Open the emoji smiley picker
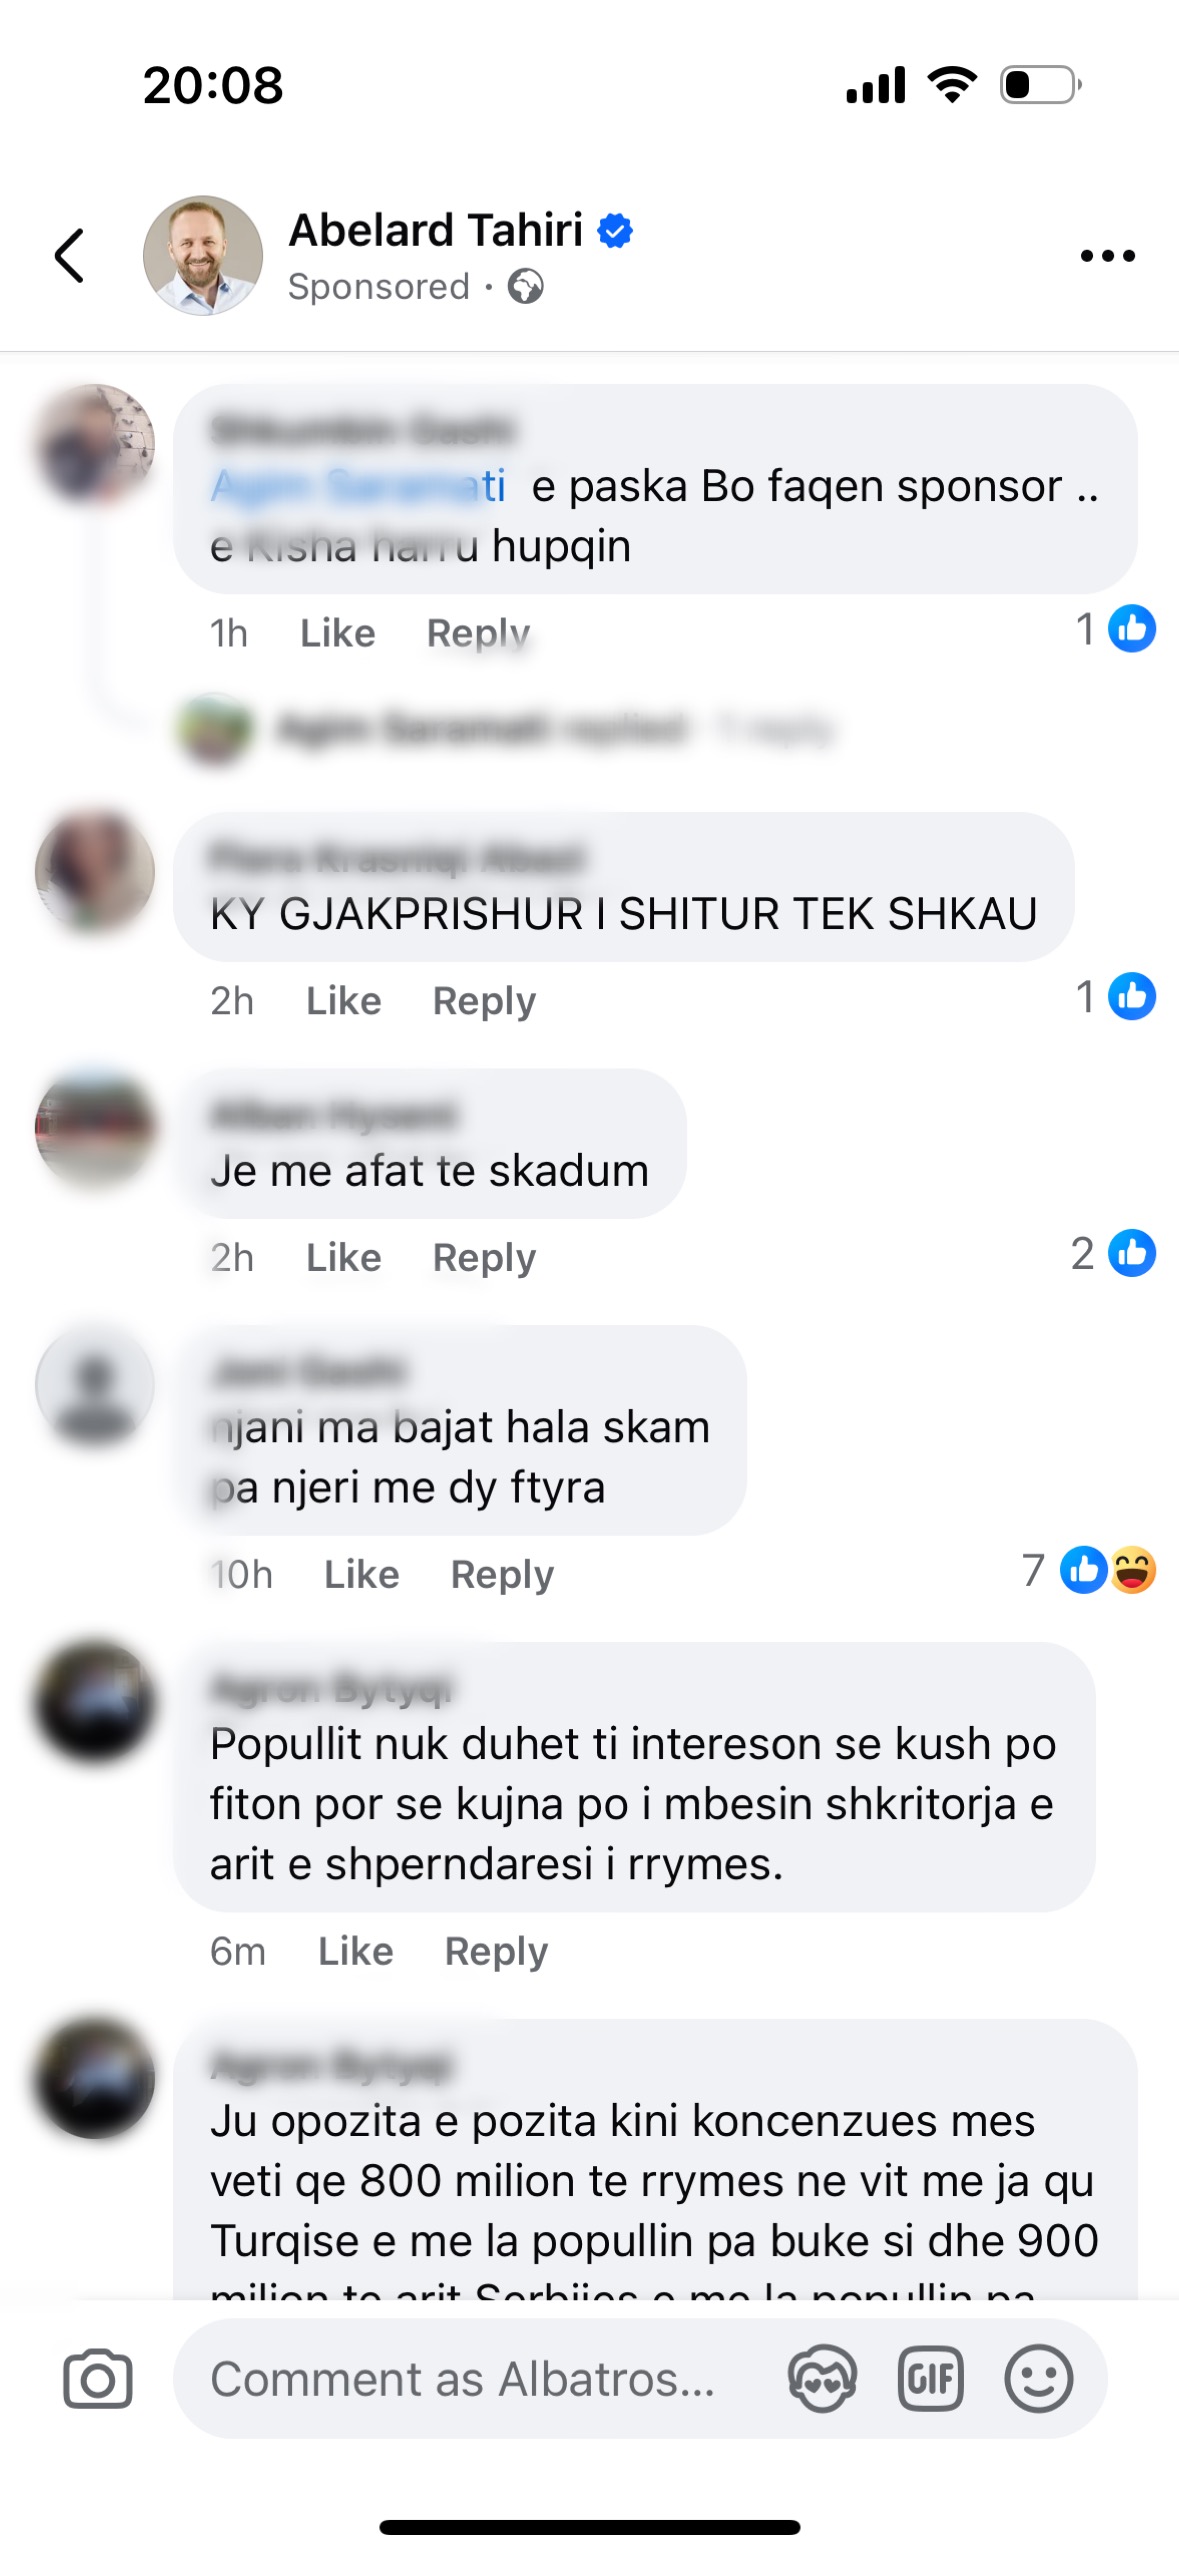Viewport: 1179px width, 2556px height. (x=1039, y=2378)
